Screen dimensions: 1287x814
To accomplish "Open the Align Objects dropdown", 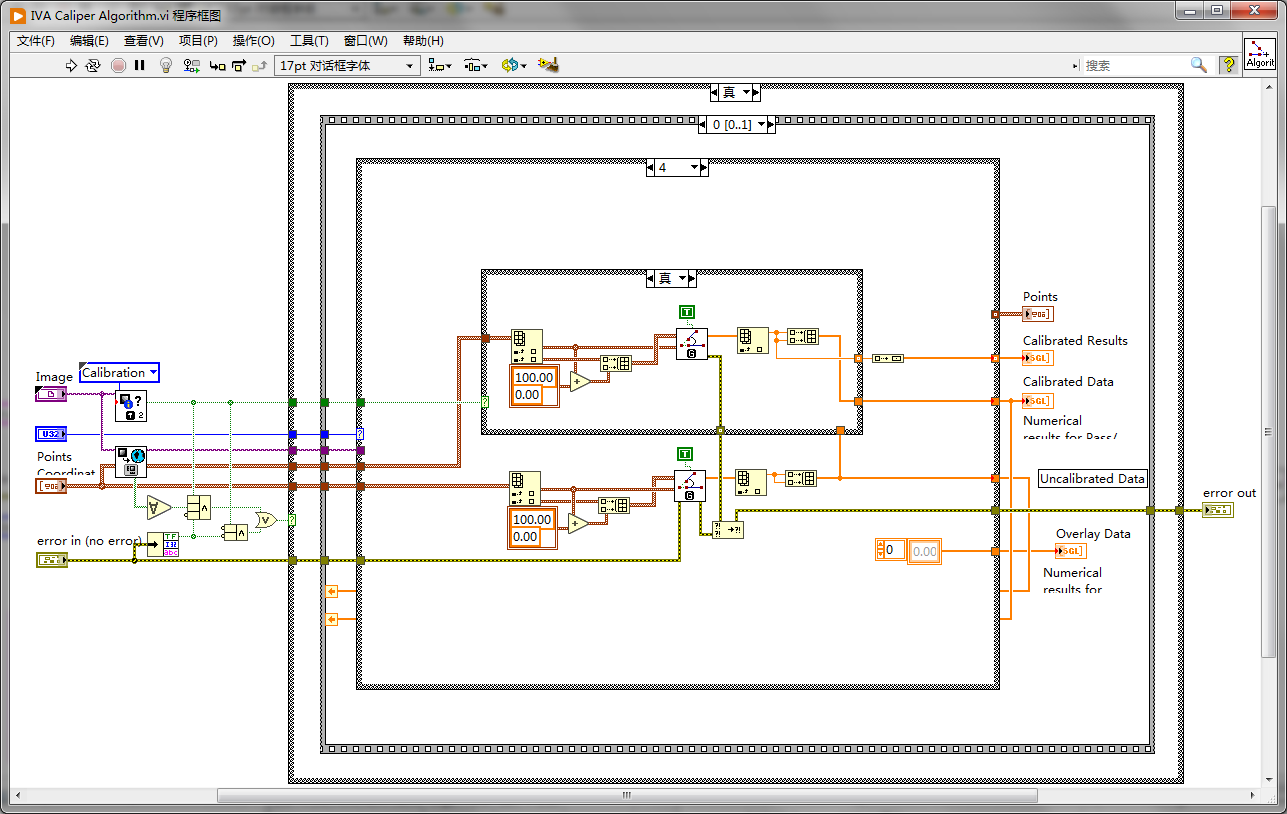I will tap(439, 65).
